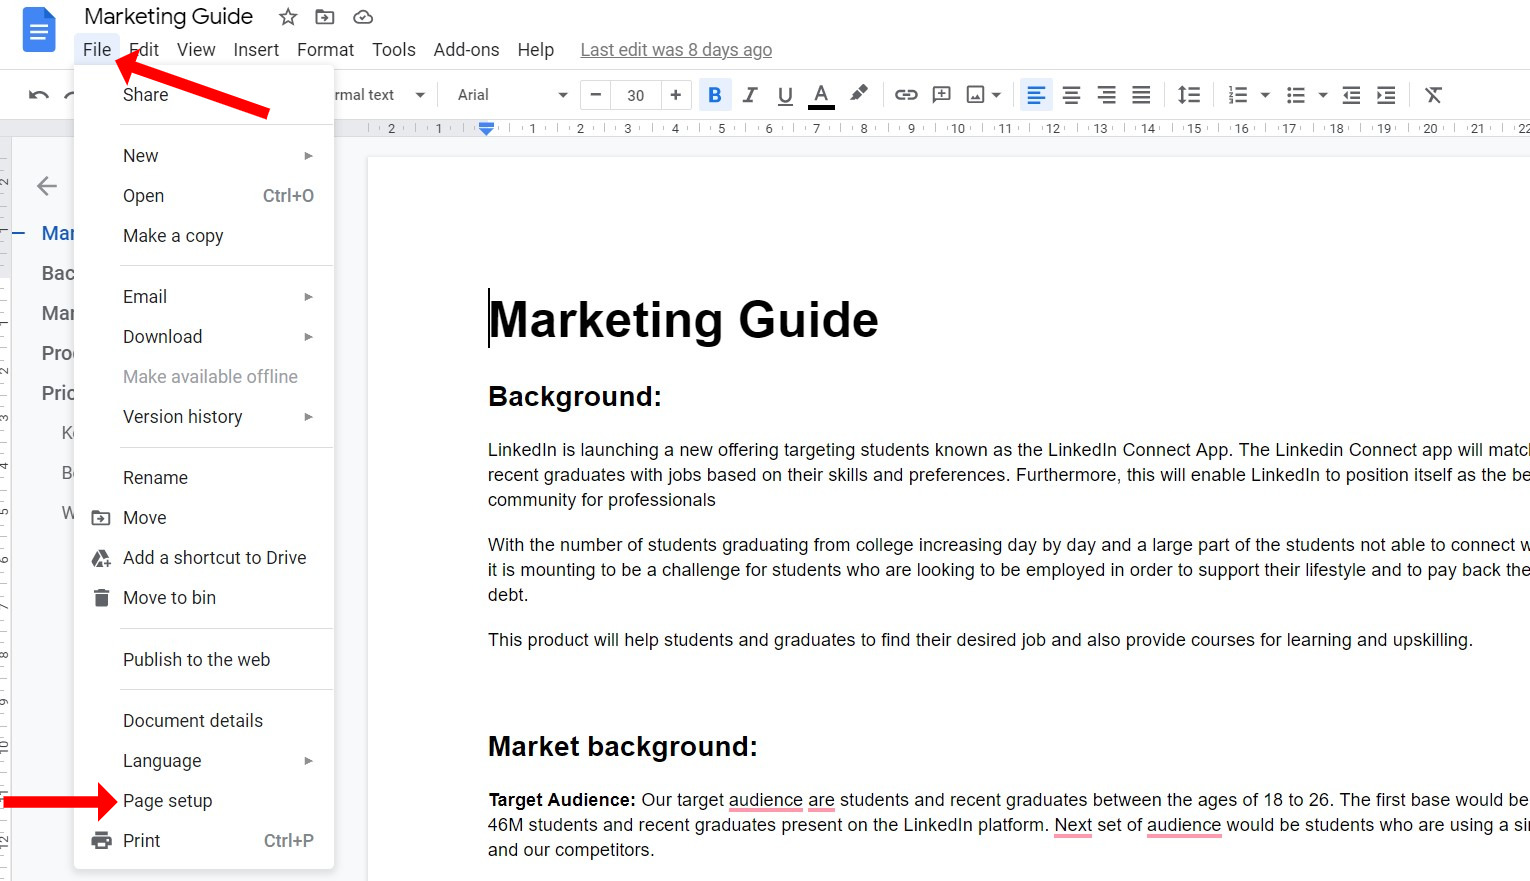Clear formatting using the toolbar icon

point(1433,95)
